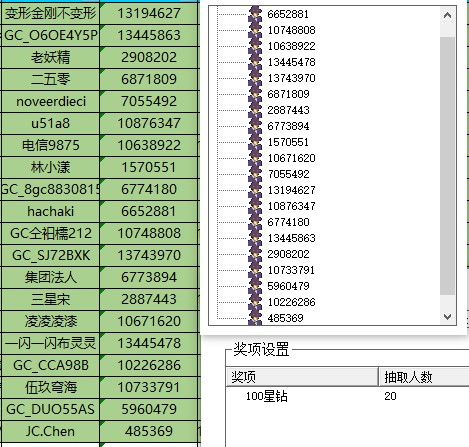Image resolution: width=469 pixels, height=447 pixels.
Task: Click the user icon beside 10733791 in list
Action: 255,270
